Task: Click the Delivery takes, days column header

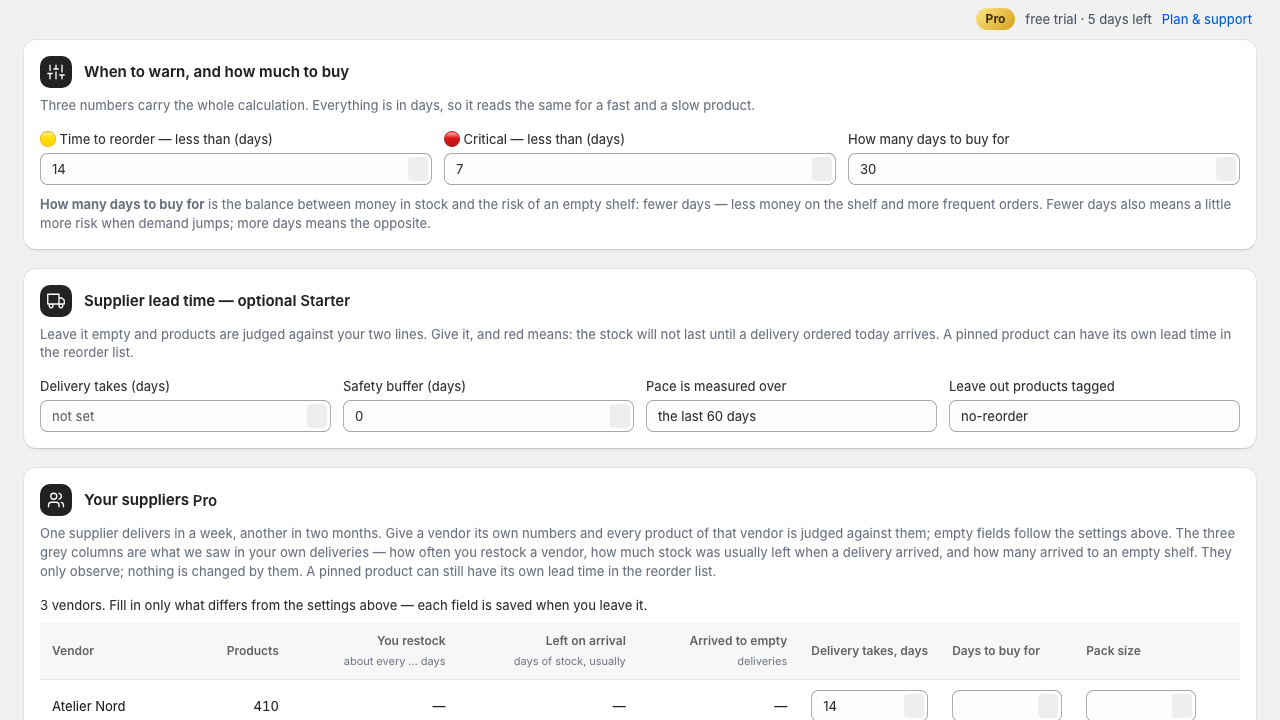Action: click(869, 651)
